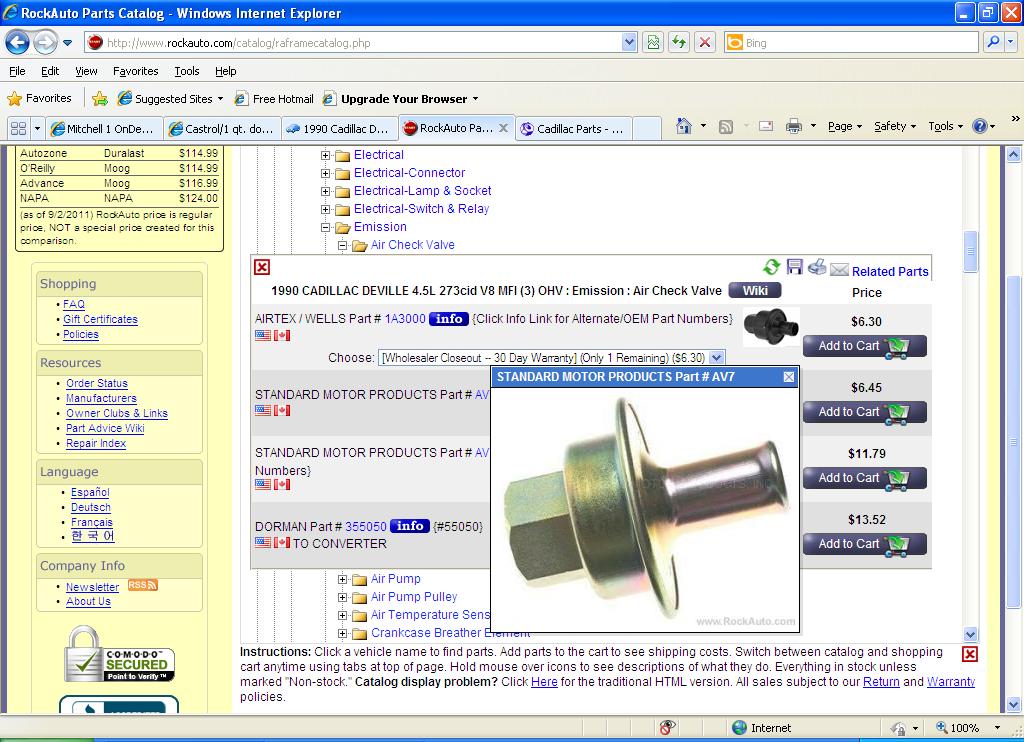The image size is (1024, 742).
Task: Open the Favorites menu in menu bar
Action: point(135,71)
